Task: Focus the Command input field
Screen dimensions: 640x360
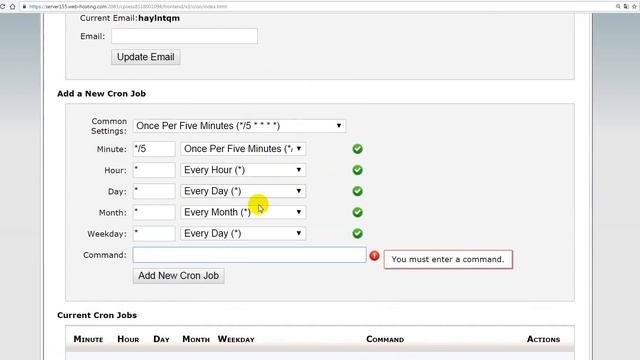Action: pos(249,255)
